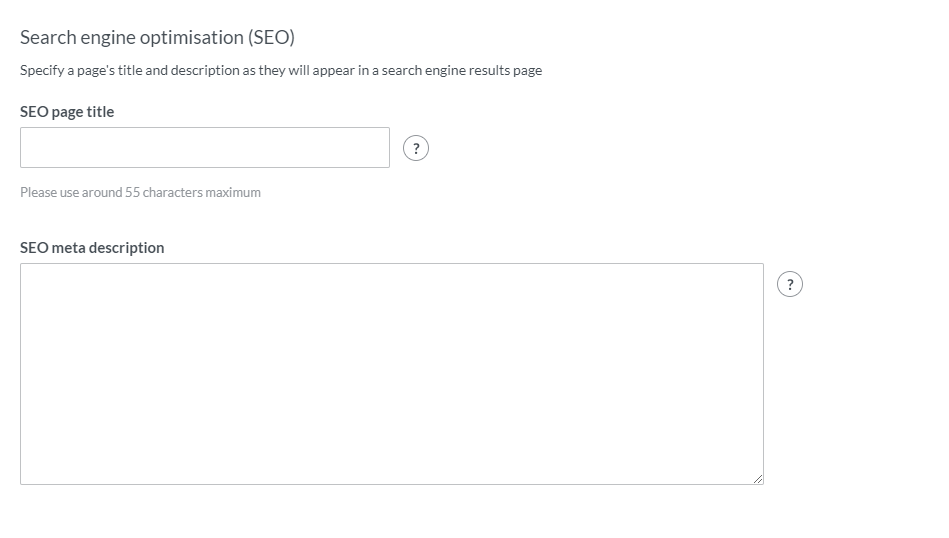Click the "55 characters maximum" hint text

pyautogui.click(x=192, y=192)
